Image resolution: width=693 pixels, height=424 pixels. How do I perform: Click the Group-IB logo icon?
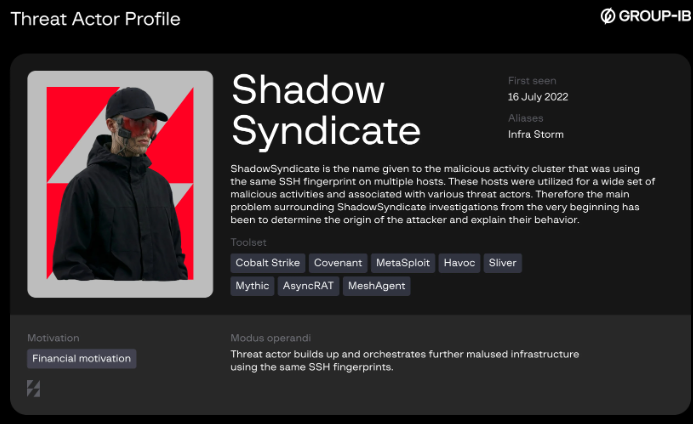click(607, 16)
